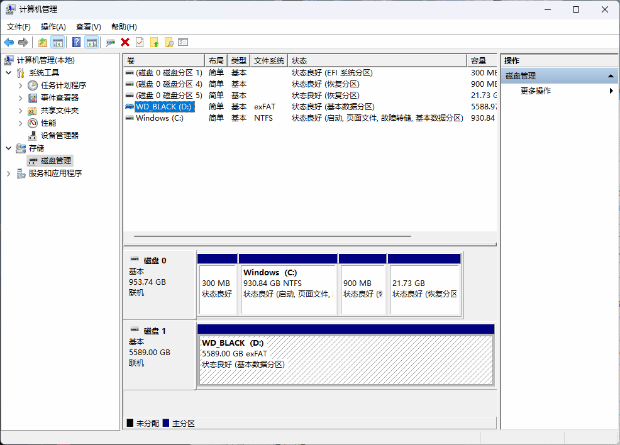The height and width of the screenshot is (445, 620).
Task: Collapse 磁盘管理 section in actions pane
Action: 611,76
